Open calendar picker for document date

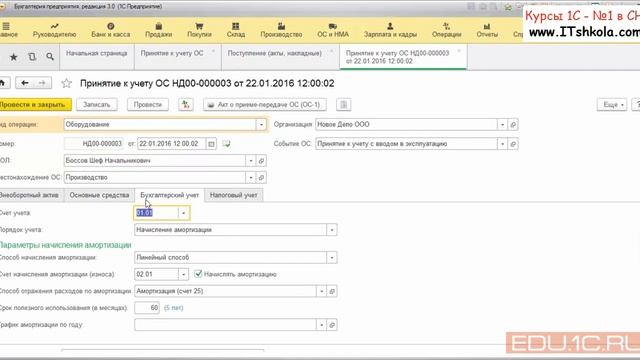[x=211, y=144]
